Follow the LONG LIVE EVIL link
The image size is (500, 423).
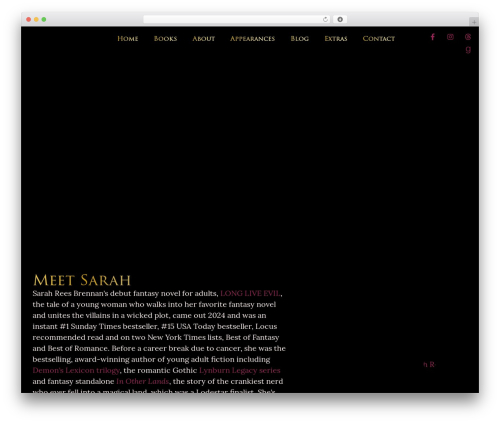(x=250, y=293)
